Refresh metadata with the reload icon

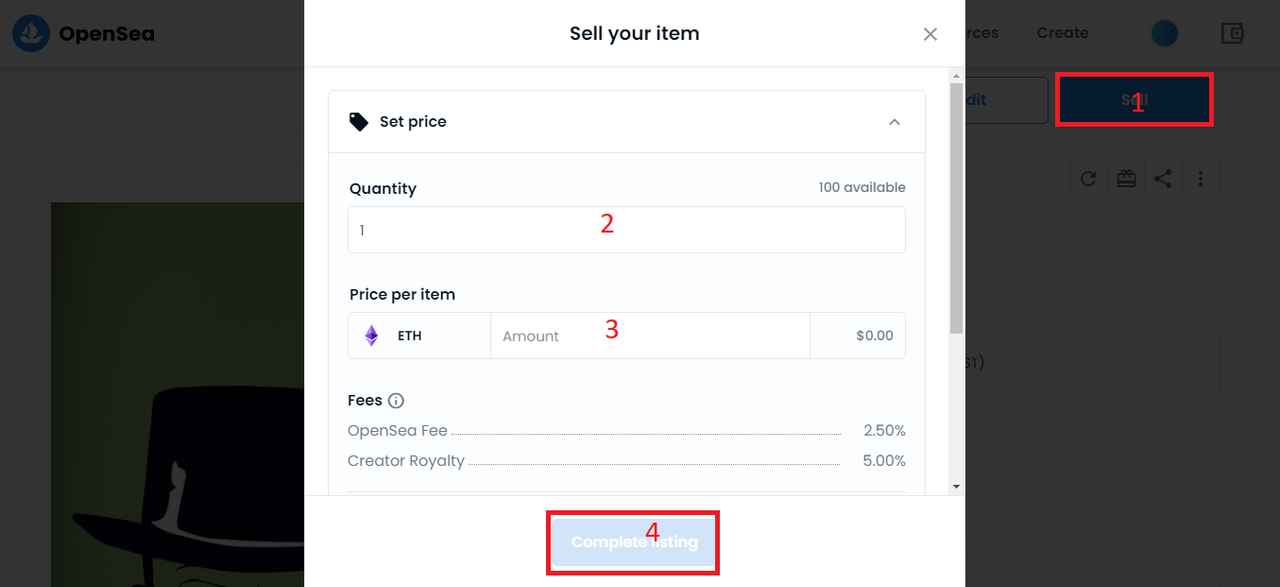tap(1089, 179)
